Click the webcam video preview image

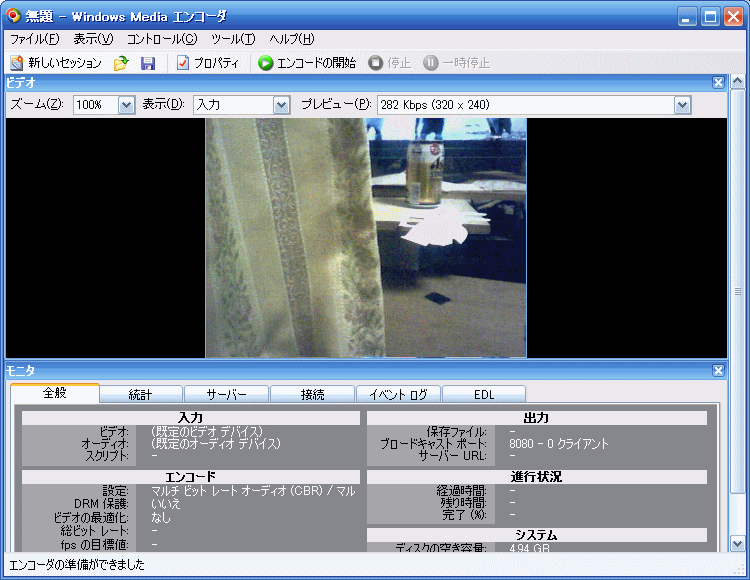[x=366, y=238]
